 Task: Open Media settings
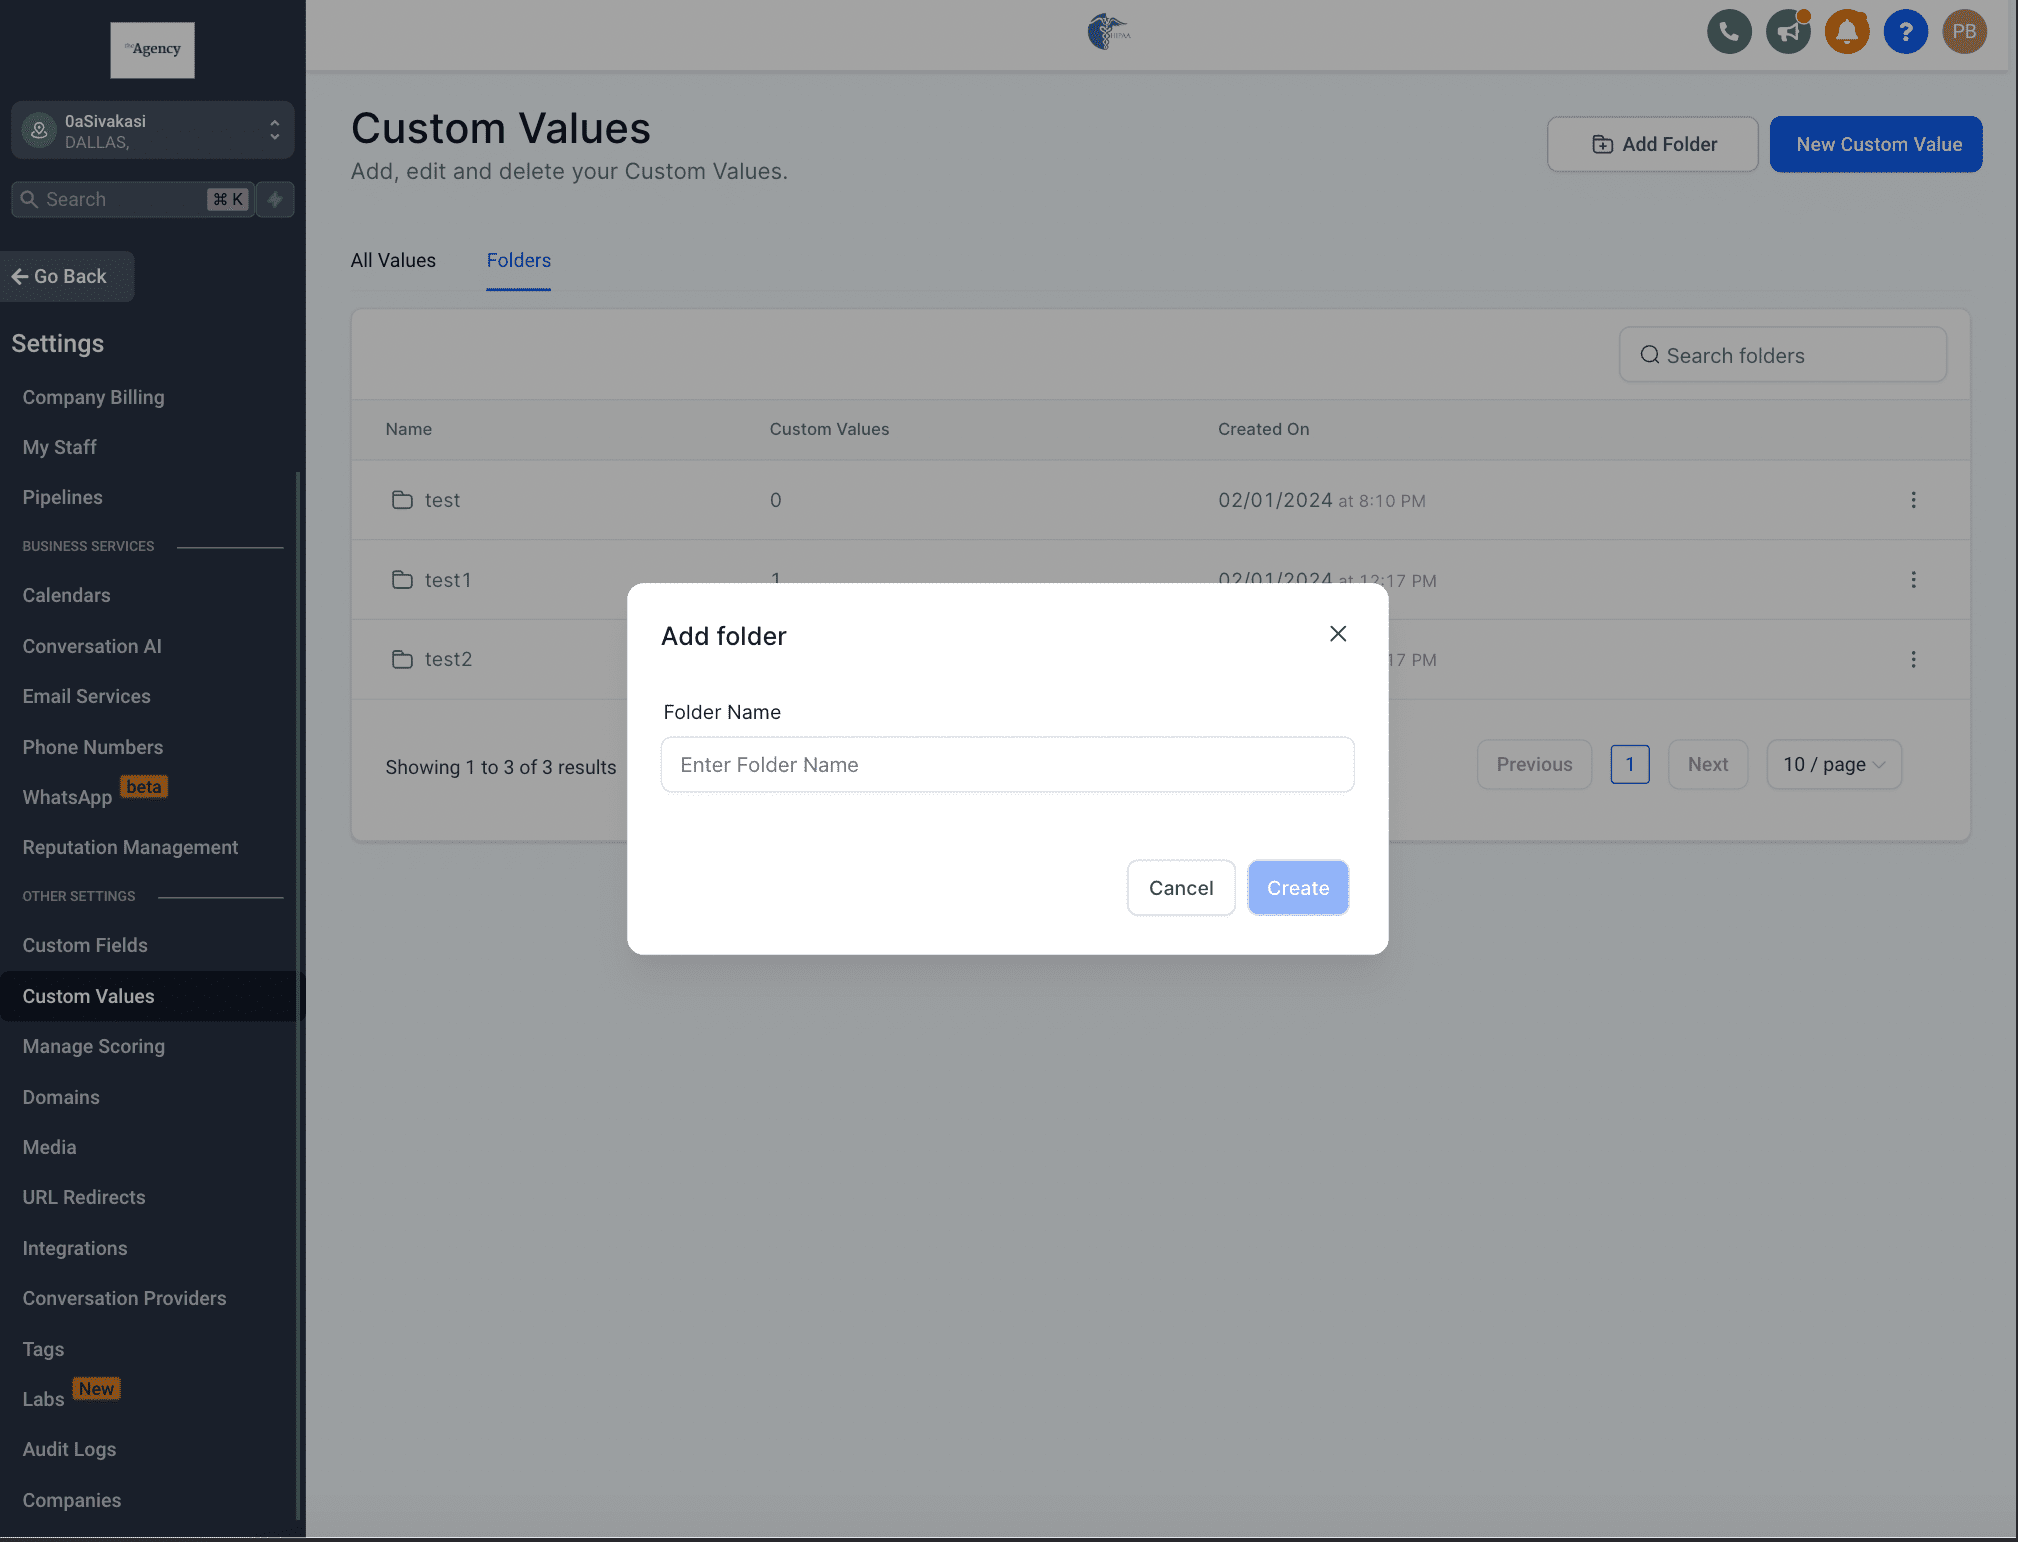pos(49,1147)
